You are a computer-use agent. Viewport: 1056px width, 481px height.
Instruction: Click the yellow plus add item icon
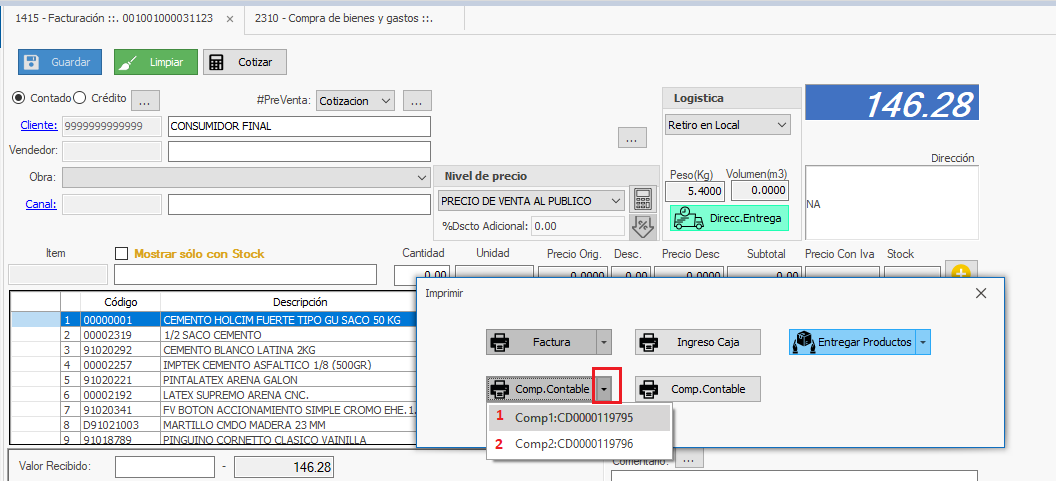961,272
